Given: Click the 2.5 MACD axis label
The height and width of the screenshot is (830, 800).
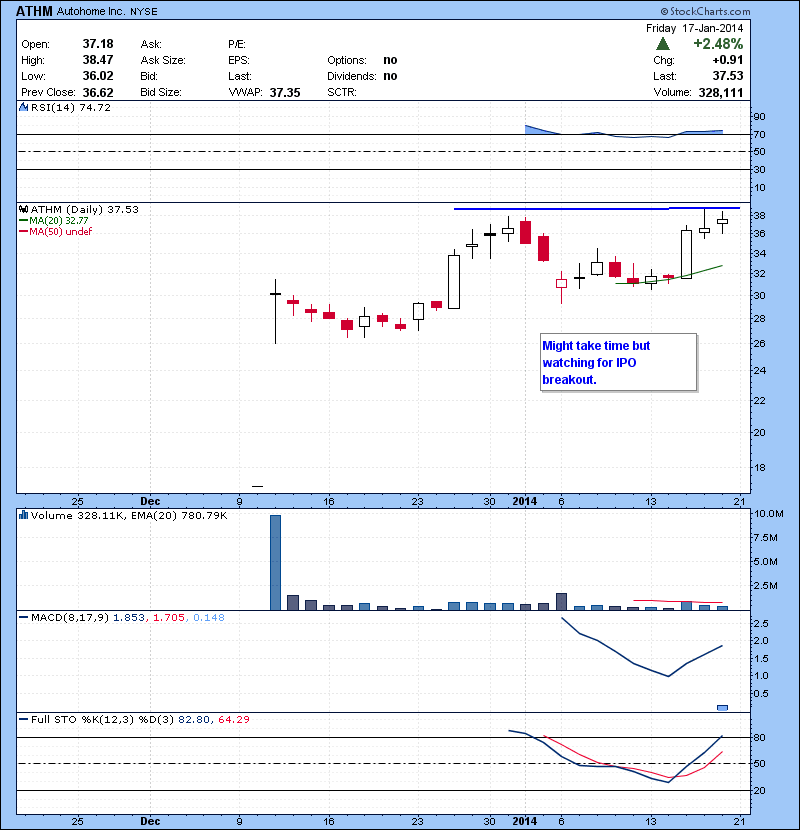Looking at the screenshot, I should [761, 624].
